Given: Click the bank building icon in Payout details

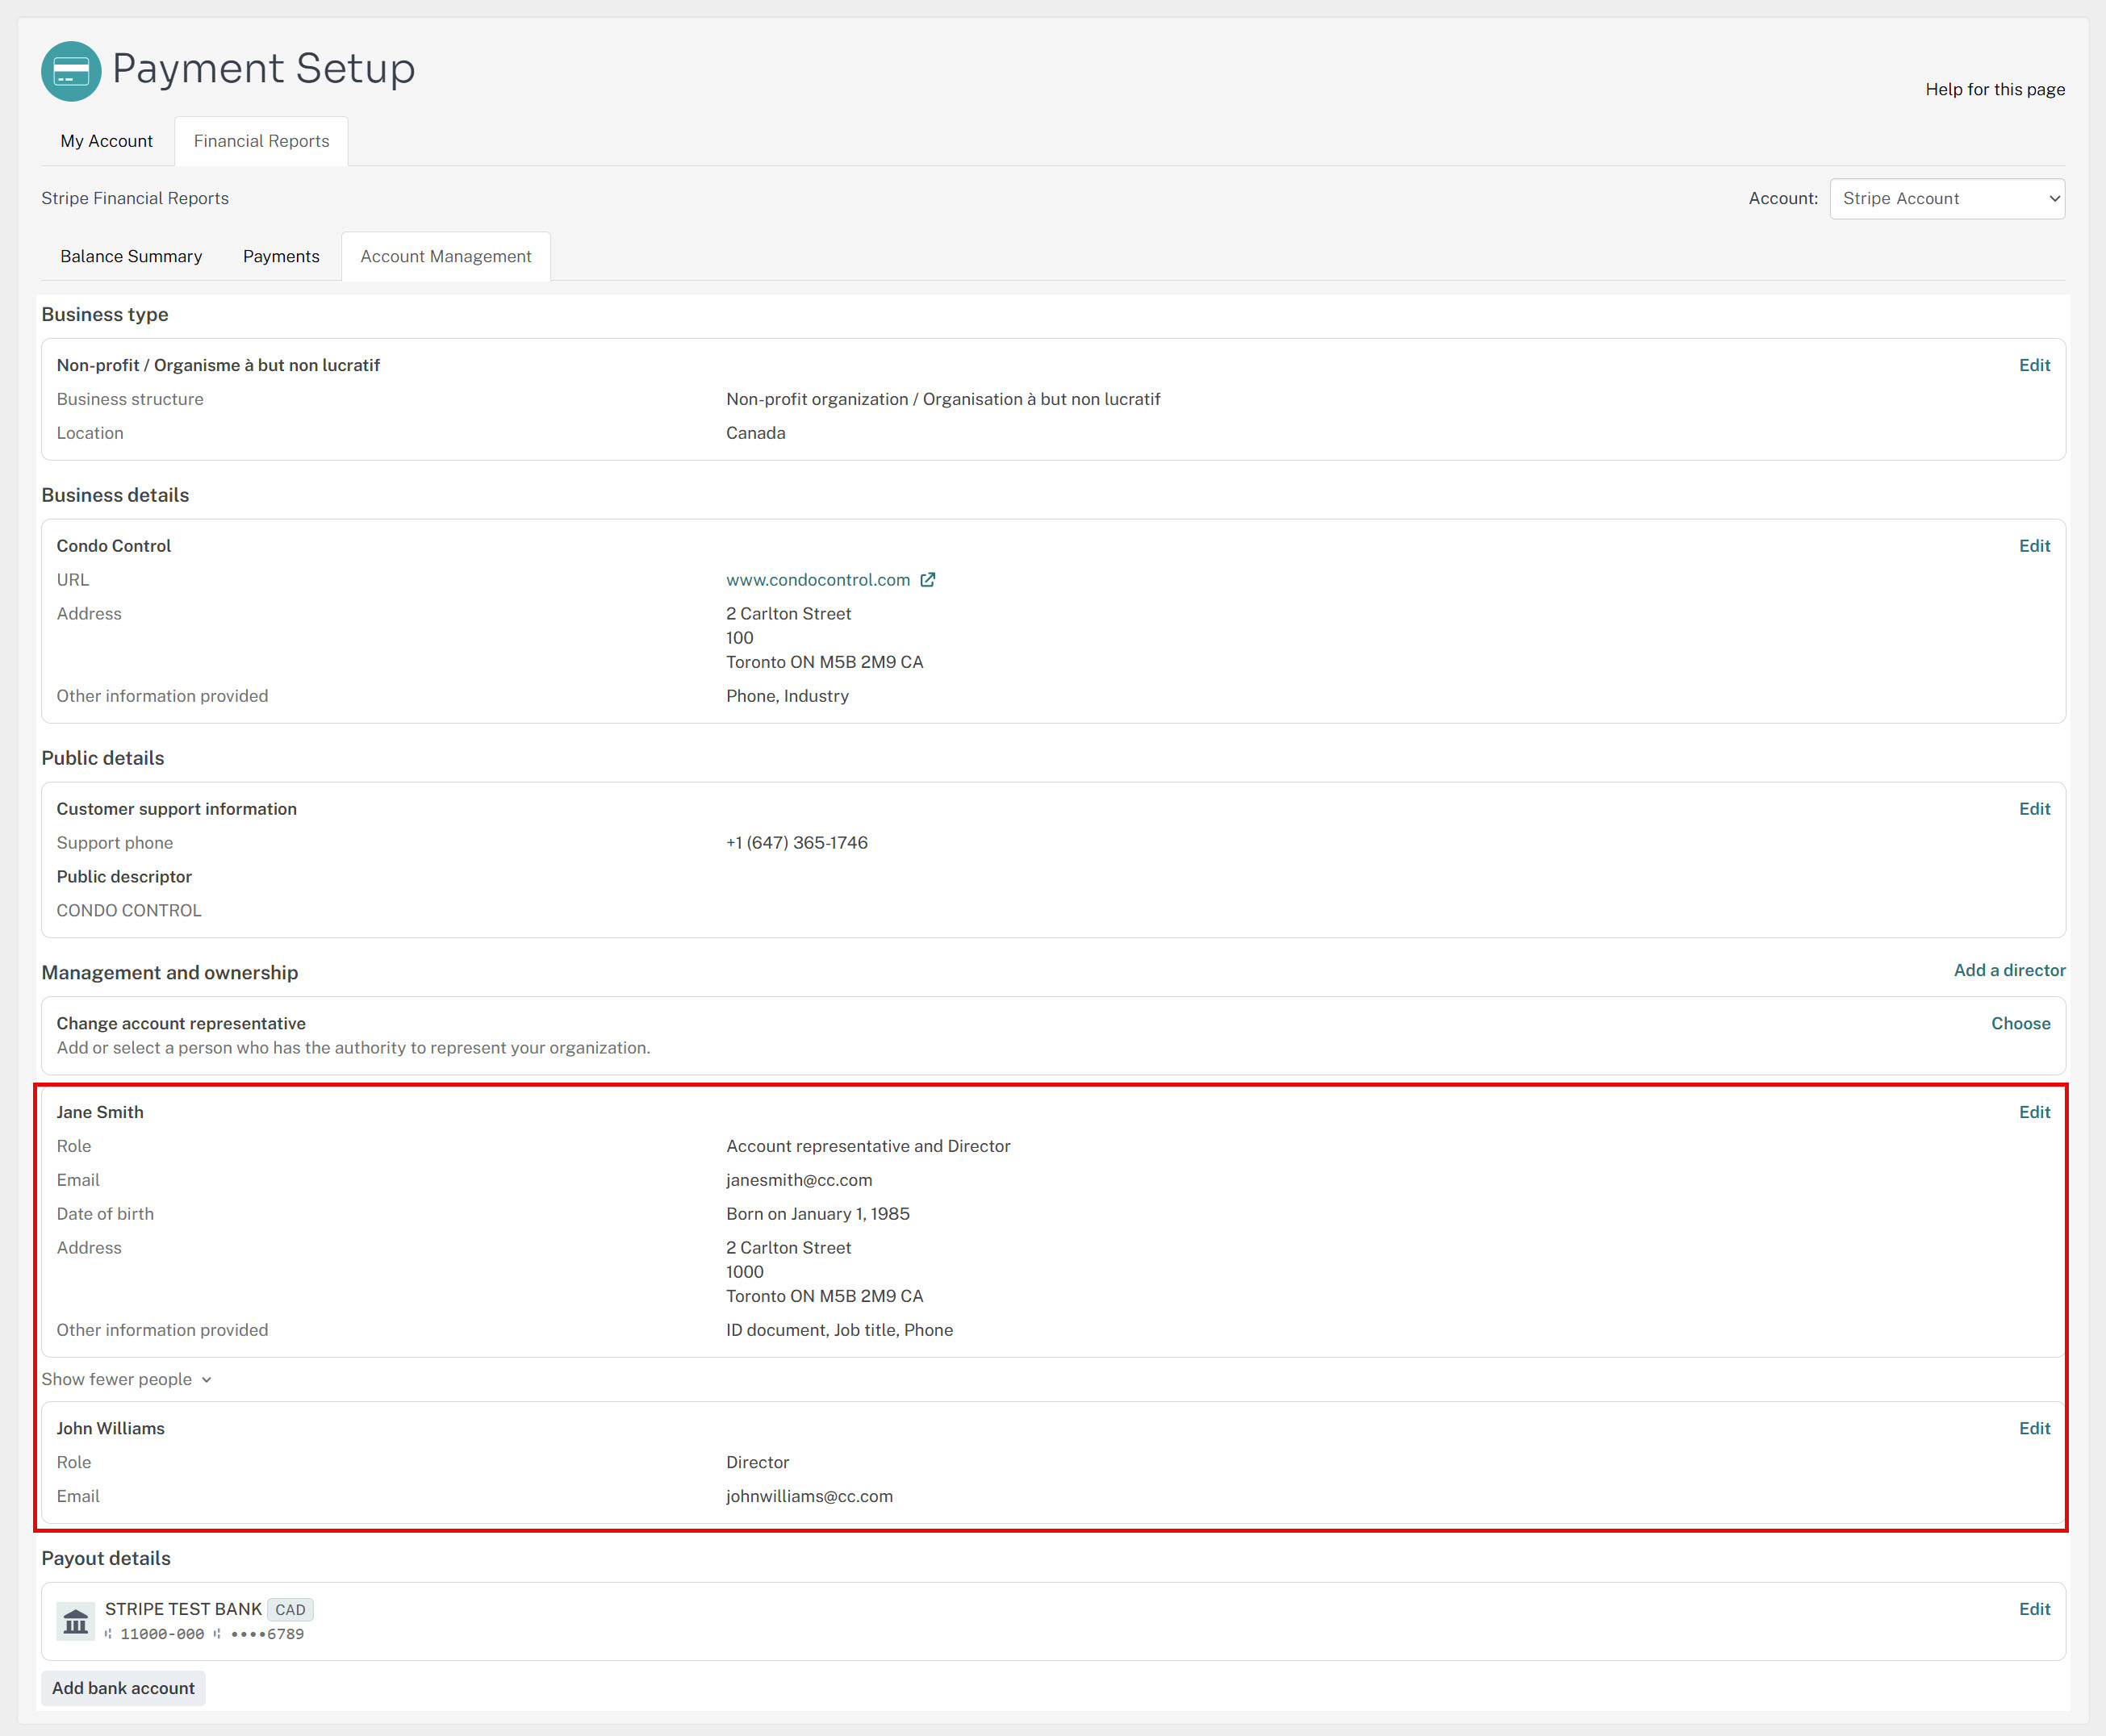Looking at the screenshot, I should (x=76, y=1621).
